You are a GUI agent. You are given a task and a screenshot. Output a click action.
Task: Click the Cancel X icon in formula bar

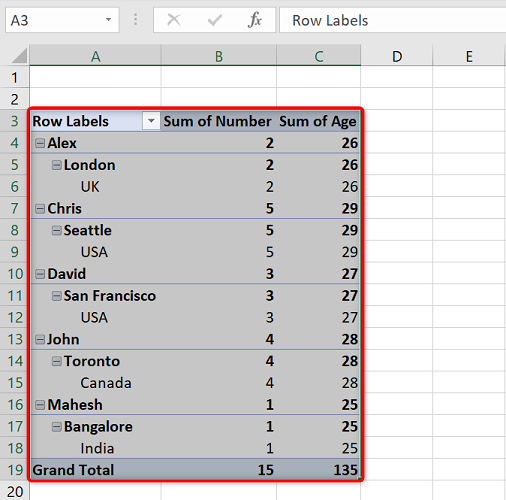[x=174, y=20]
